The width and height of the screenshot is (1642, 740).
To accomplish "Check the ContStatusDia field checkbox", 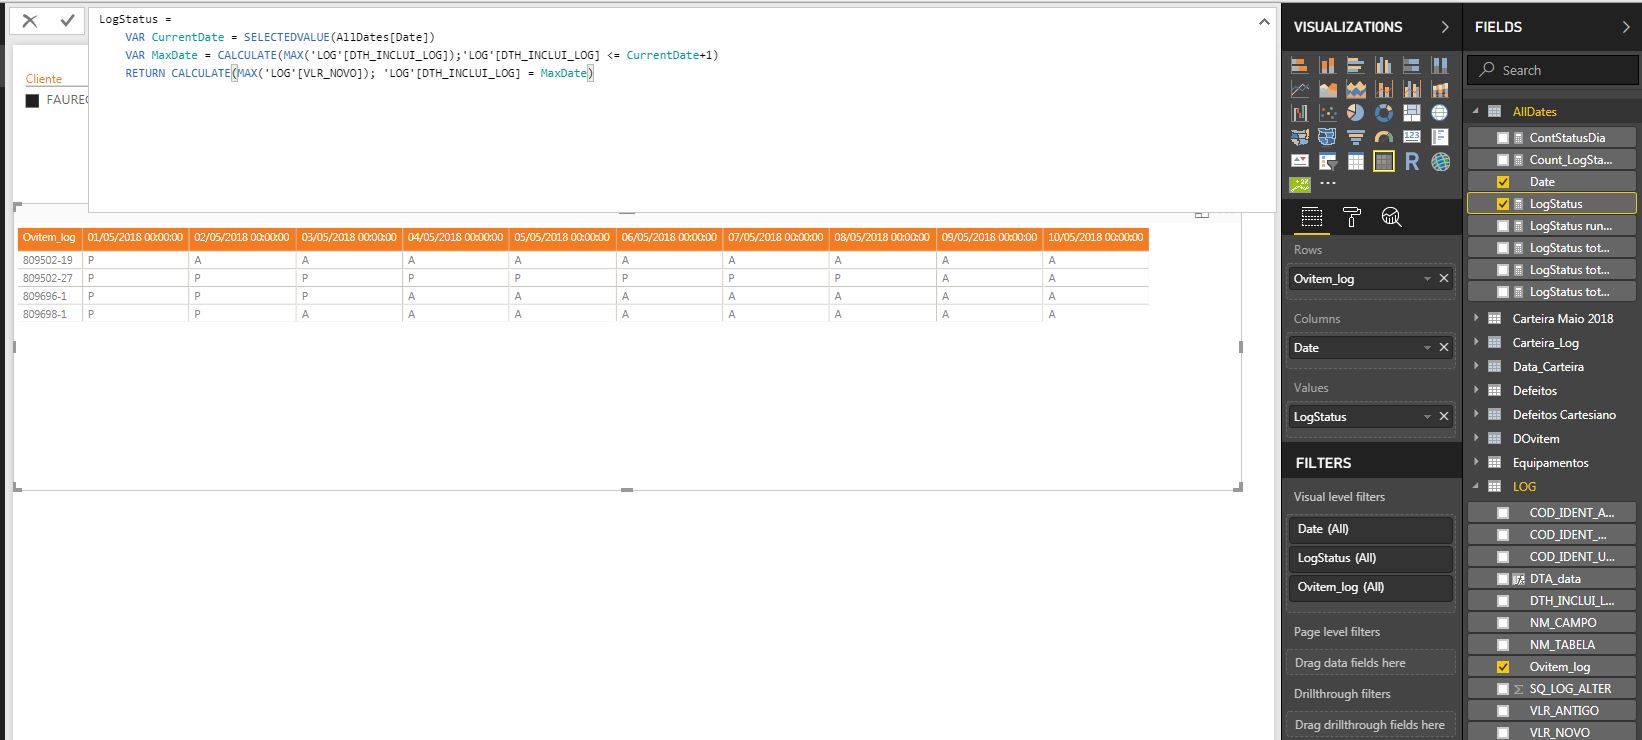I will (1503, 138).
